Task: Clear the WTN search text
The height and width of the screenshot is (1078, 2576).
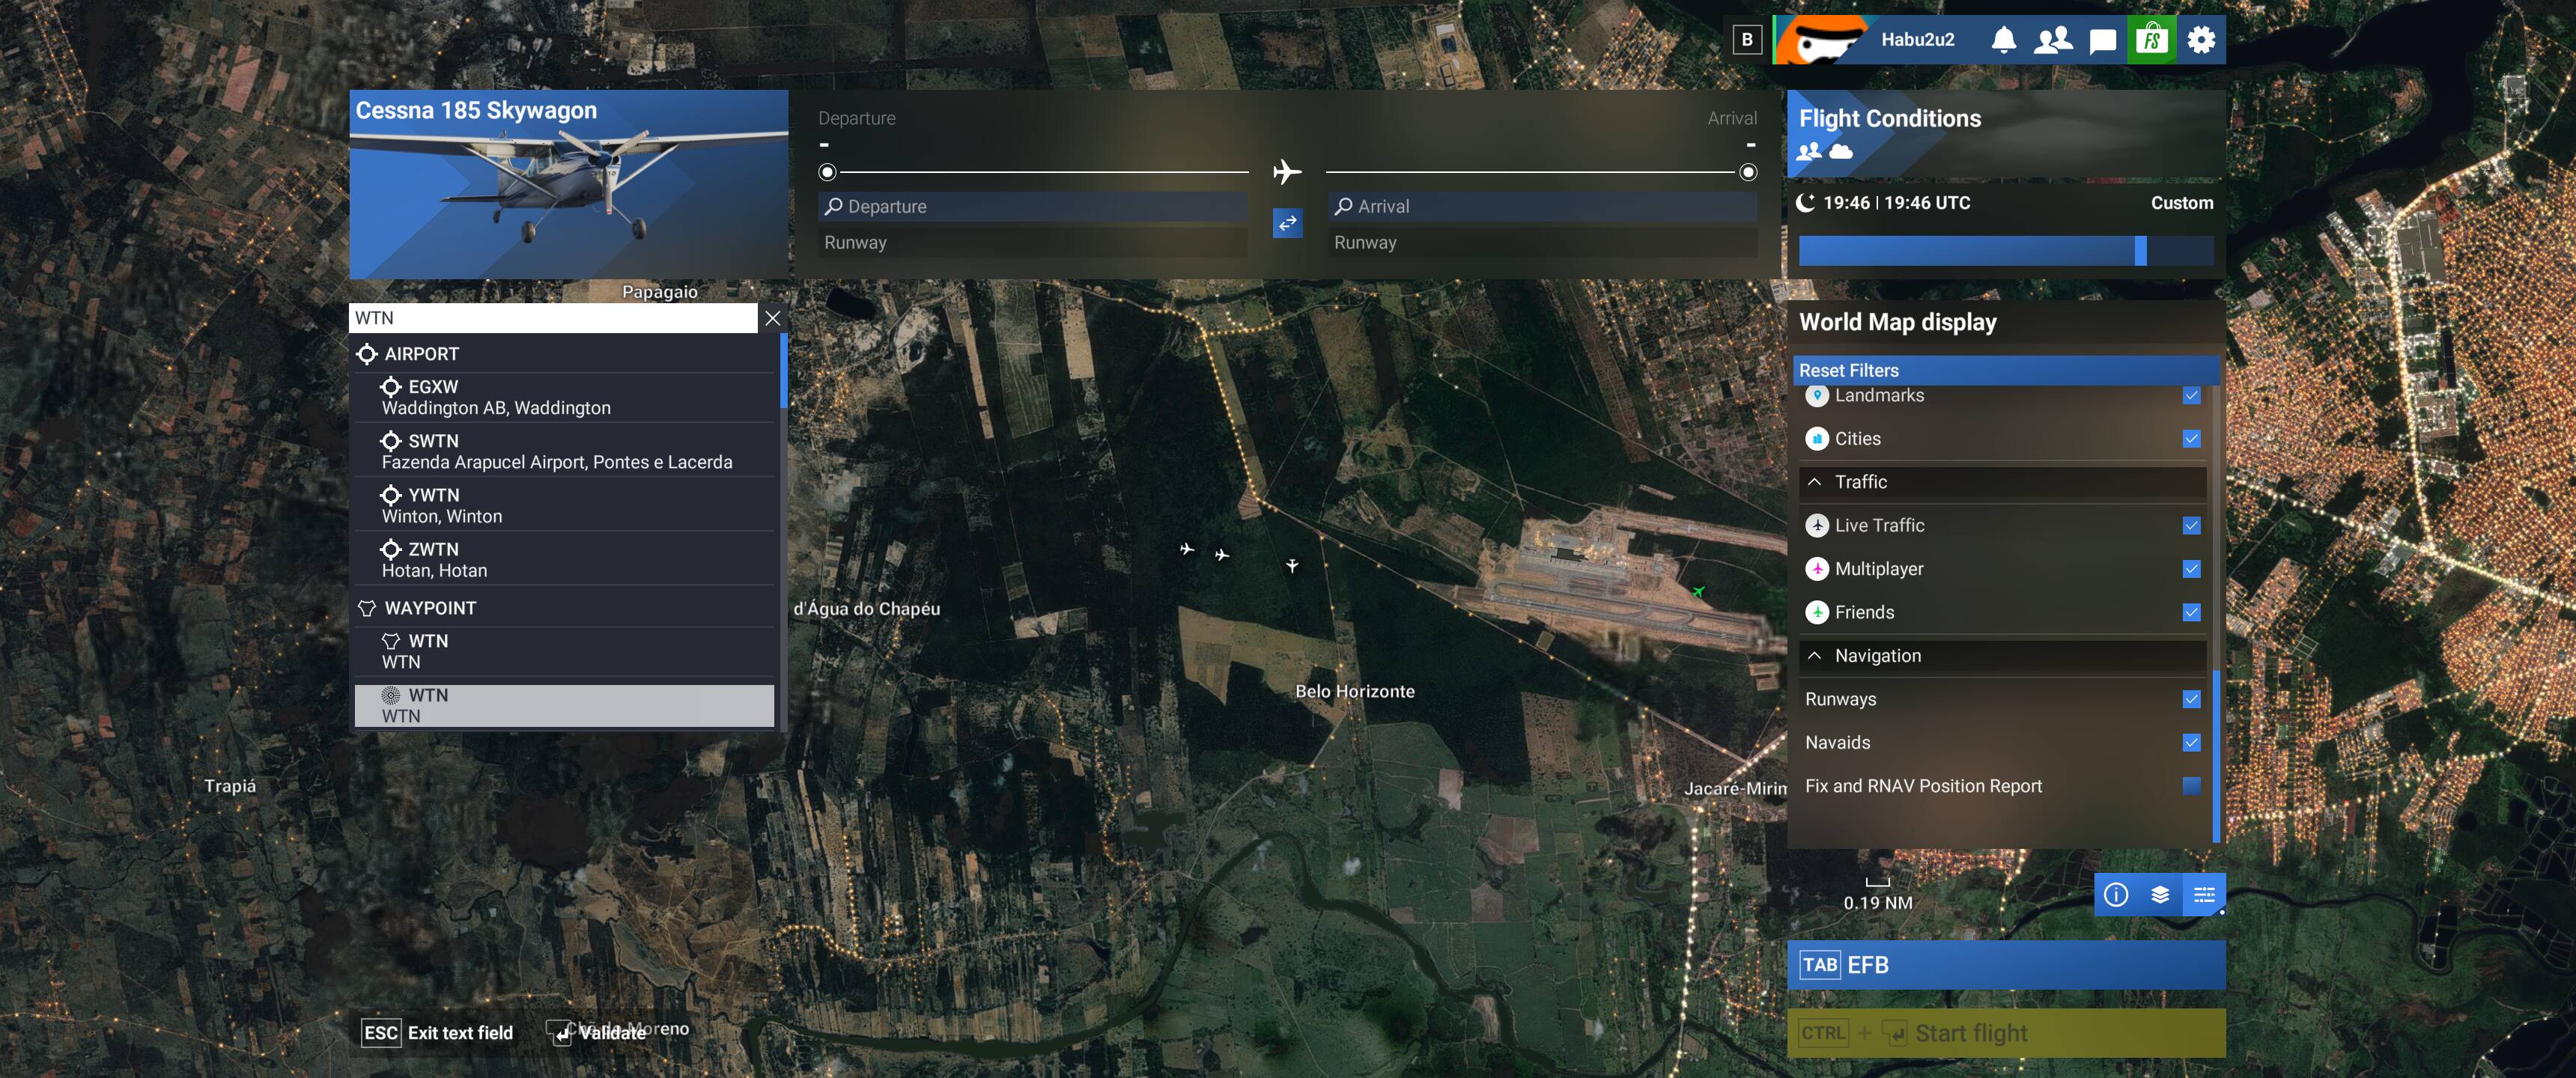Action: (772, 318)
